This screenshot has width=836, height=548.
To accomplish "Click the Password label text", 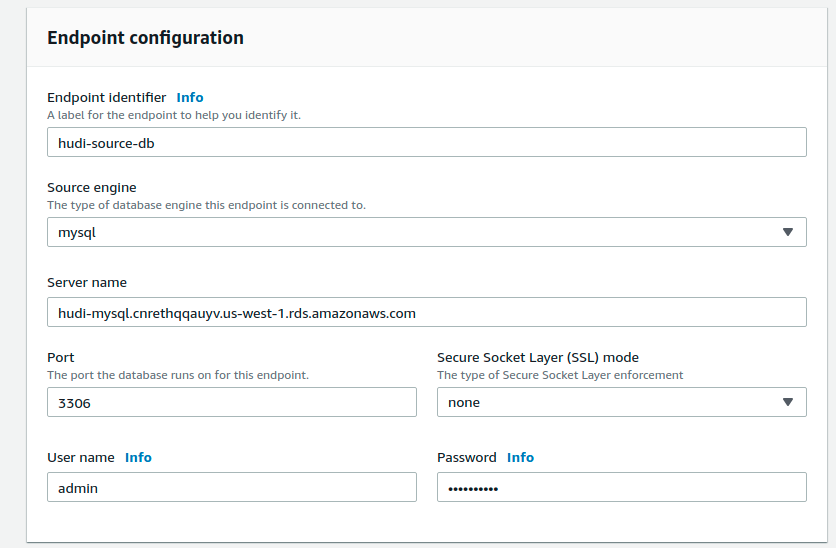I will 466,457.
